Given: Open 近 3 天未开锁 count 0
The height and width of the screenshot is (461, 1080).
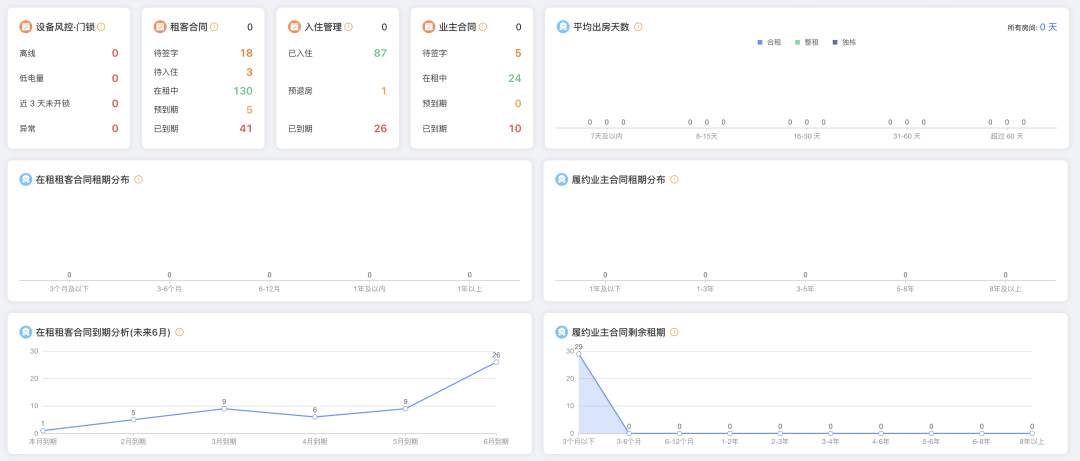Looking at the screenshot, I should point(115,103).
